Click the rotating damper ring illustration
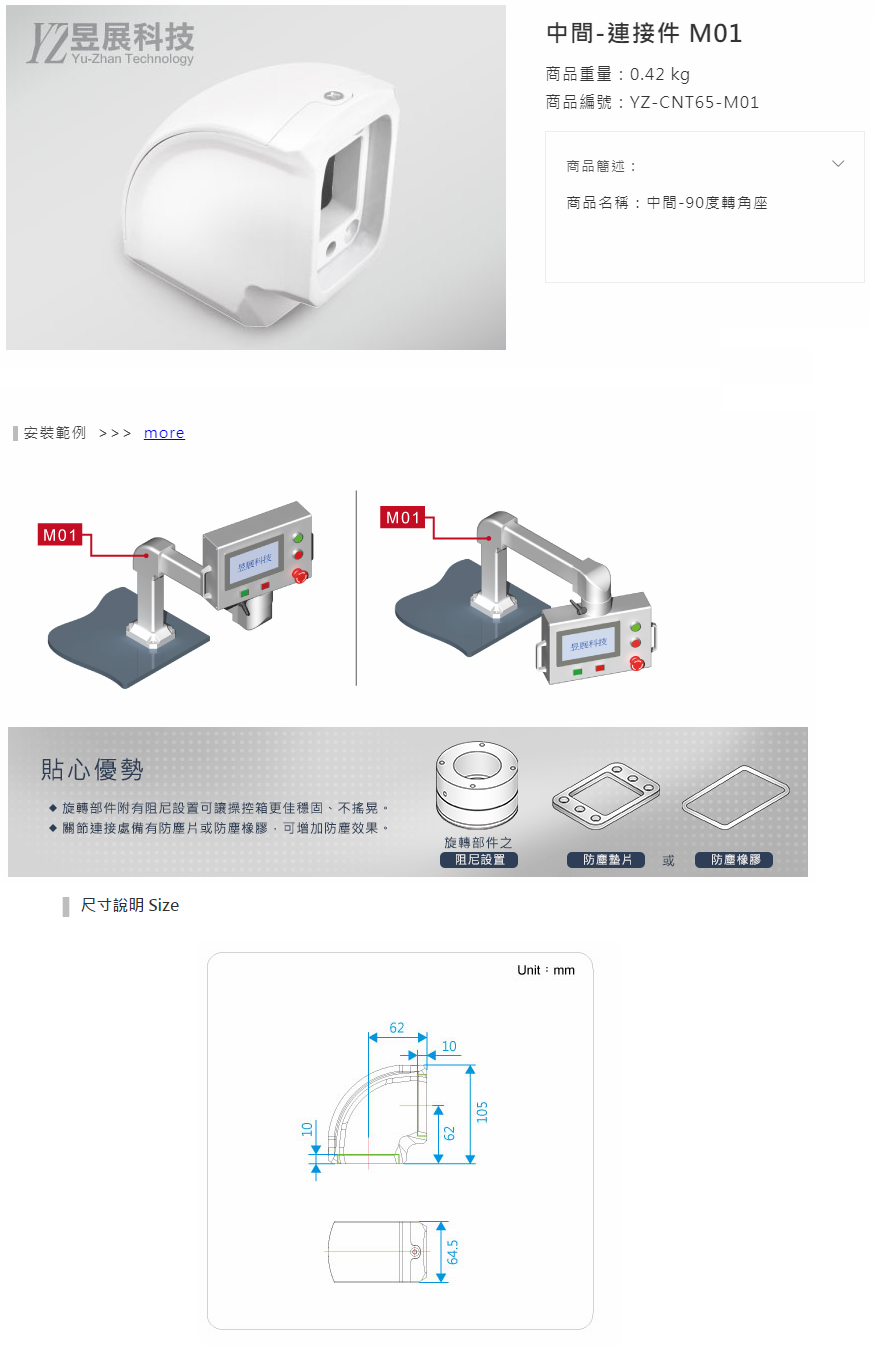The width and height of the screenshot is (875, 1368). pyautogui.click(x=478, y=783)
